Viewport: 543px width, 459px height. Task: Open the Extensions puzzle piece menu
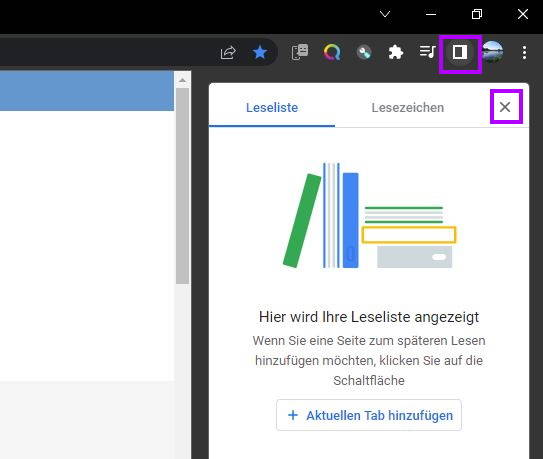[396, 53]
